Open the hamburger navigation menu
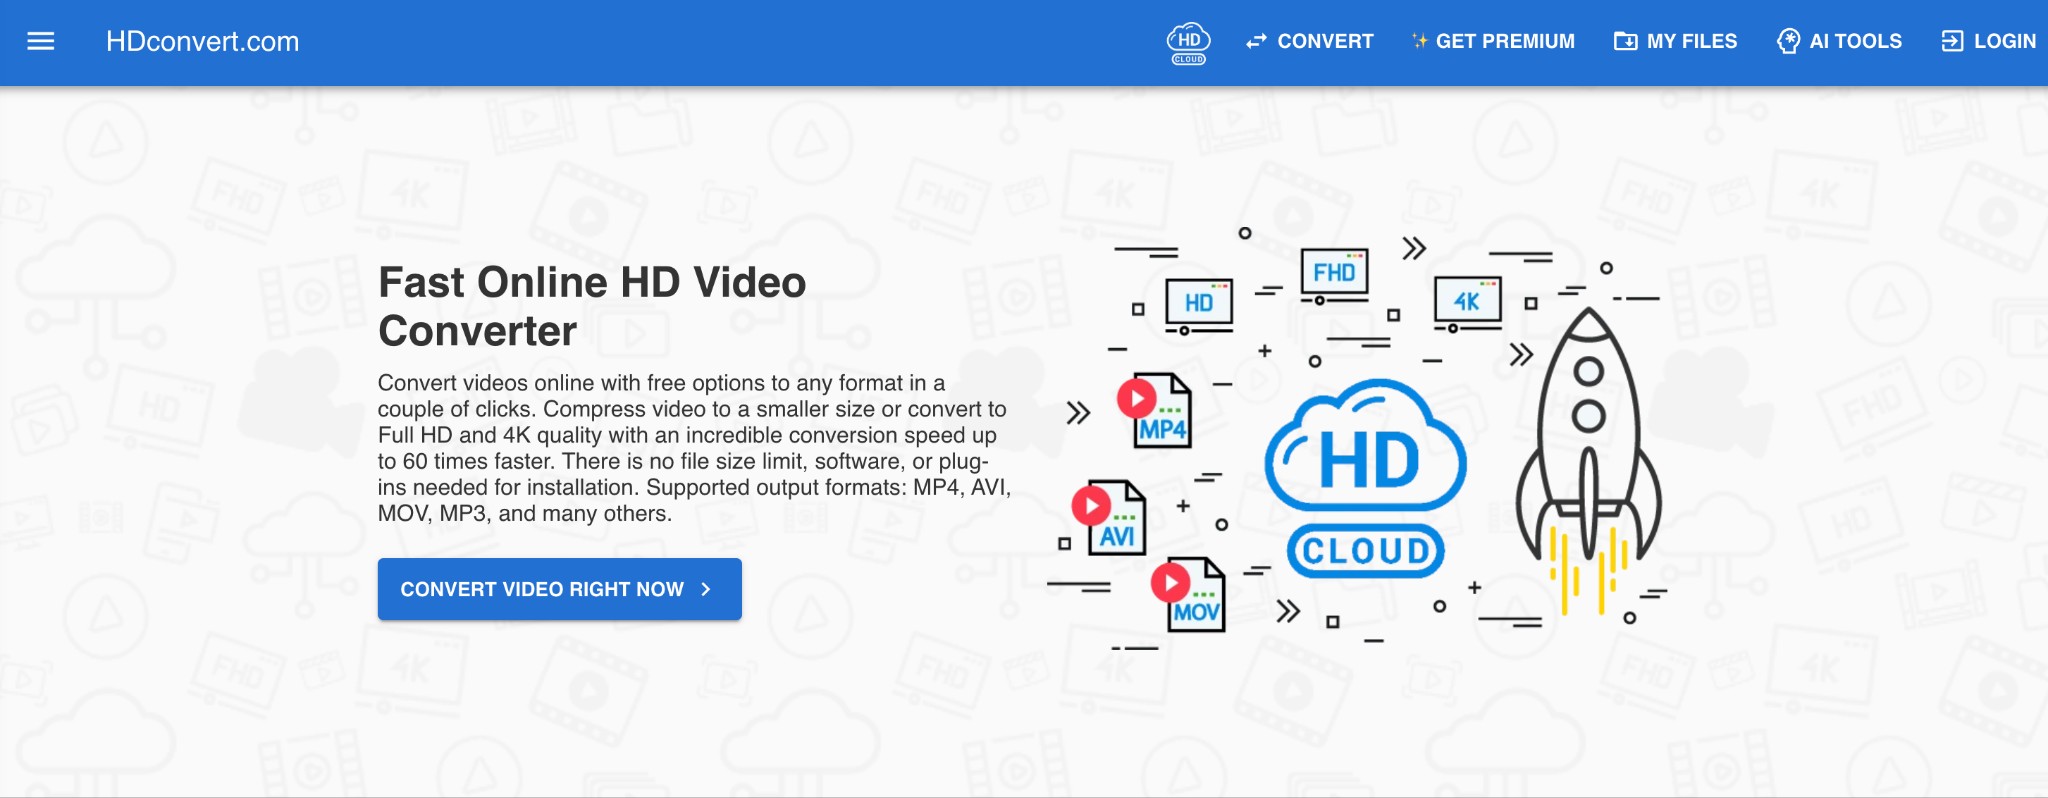Viewport: 2048px width, 798px height. click(40, 41)
